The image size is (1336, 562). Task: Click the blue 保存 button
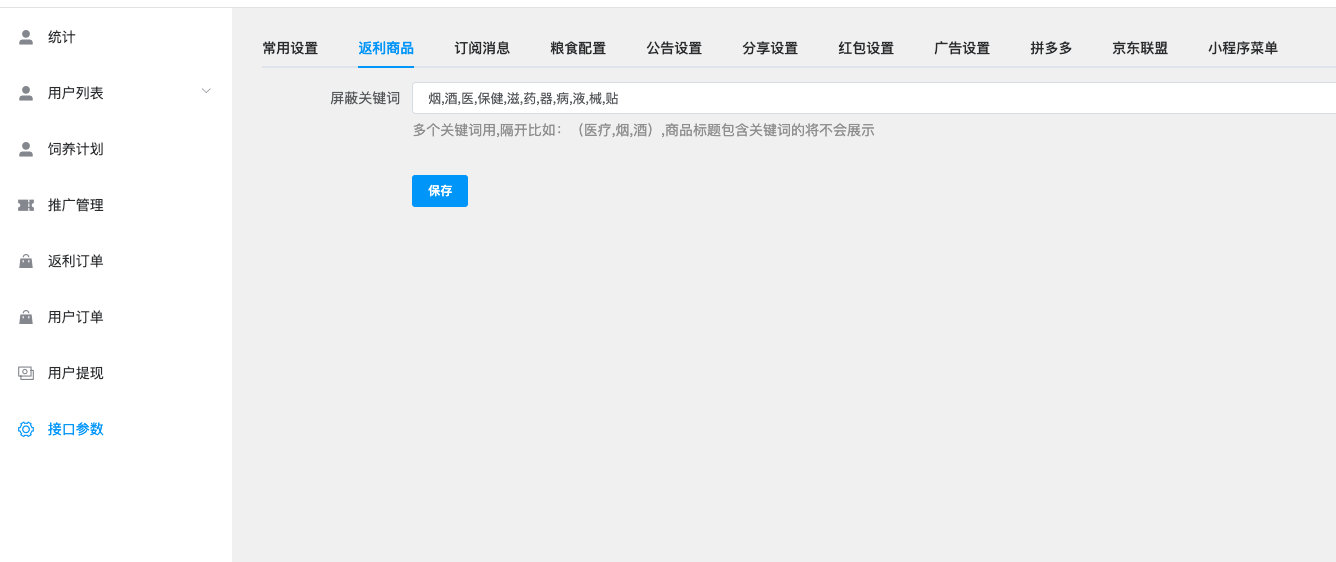(440, 191)
